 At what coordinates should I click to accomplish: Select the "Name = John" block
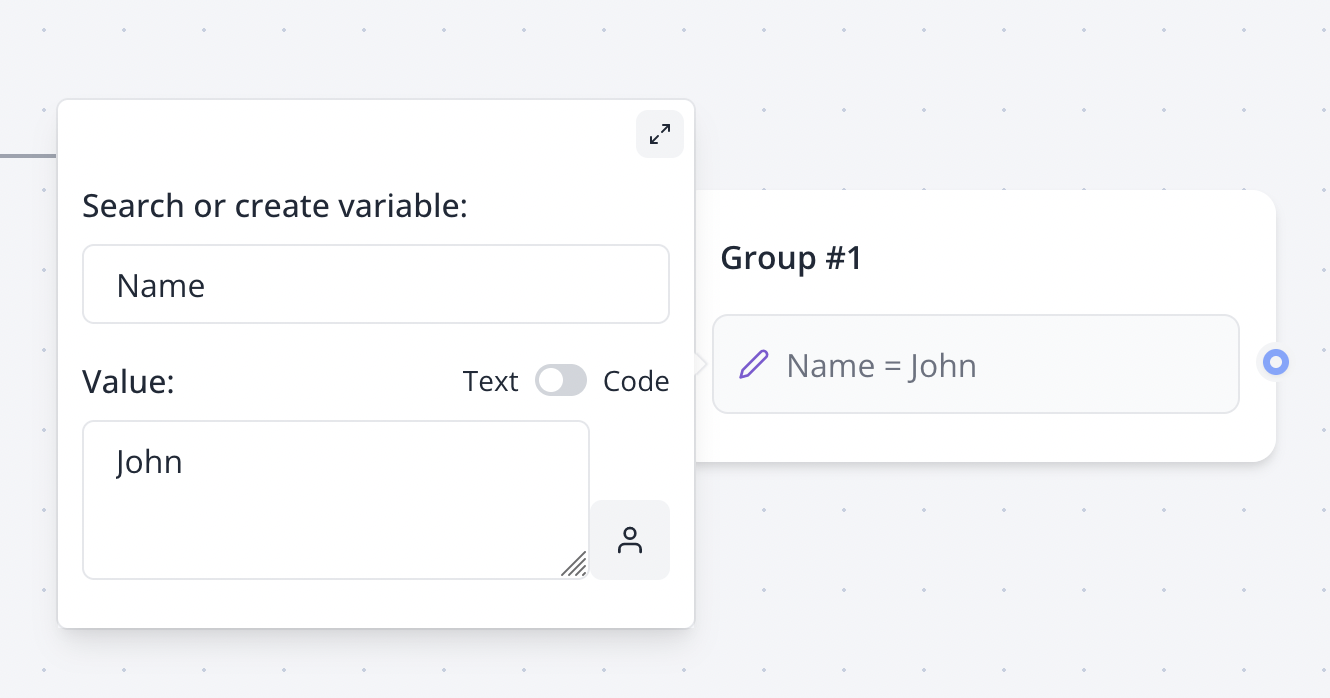coord(975,365)
